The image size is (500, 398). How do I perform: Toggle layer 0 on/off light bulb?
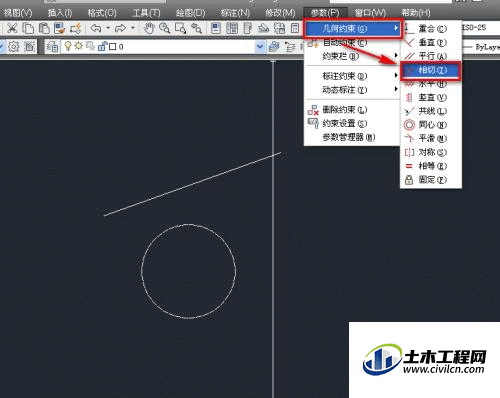point(68,46)
